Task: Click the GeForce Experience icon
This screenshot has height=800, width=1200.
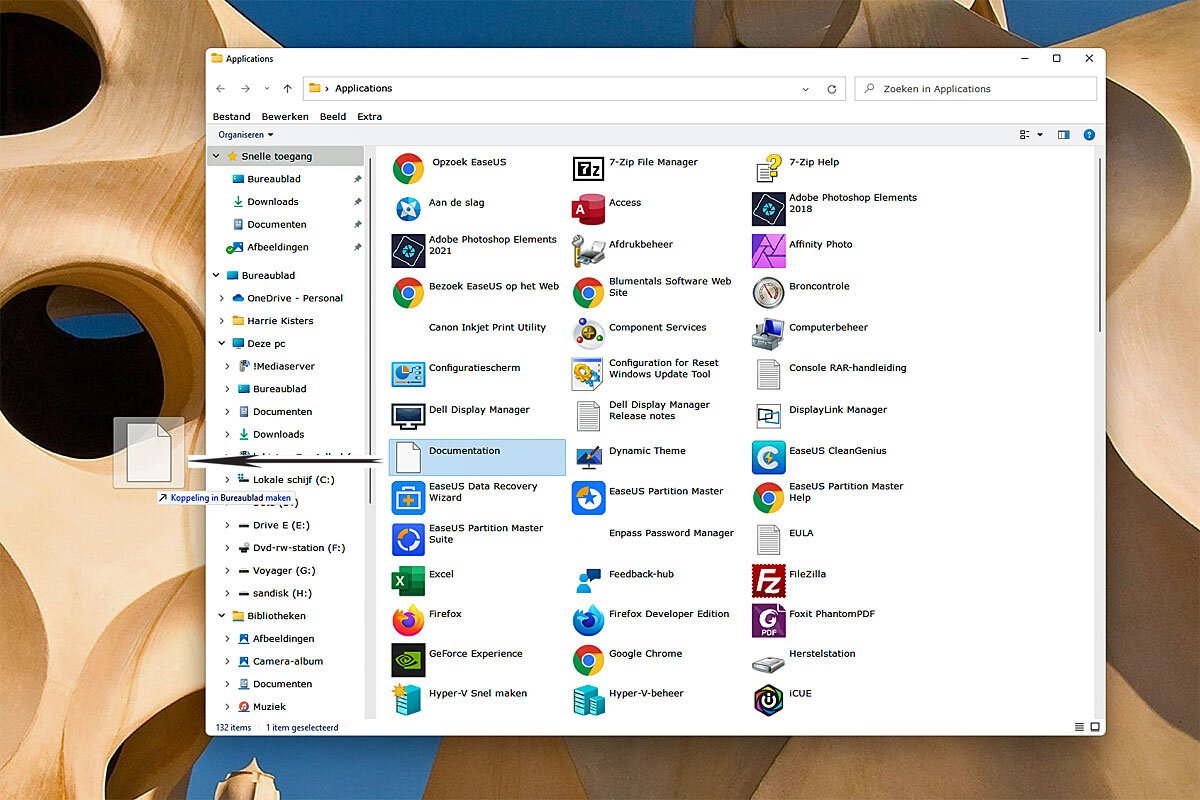Action: [408, 660]
